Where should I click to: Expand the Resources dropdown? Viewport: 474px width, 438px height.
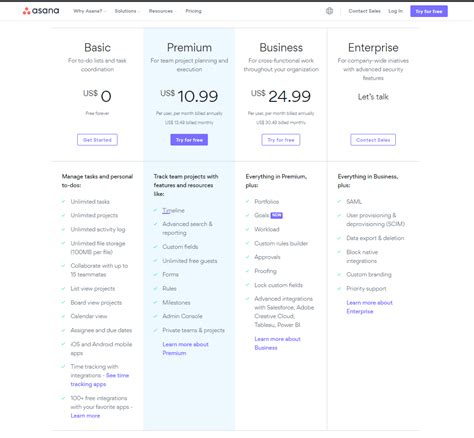pyautogui.click(x=162, y=11)
